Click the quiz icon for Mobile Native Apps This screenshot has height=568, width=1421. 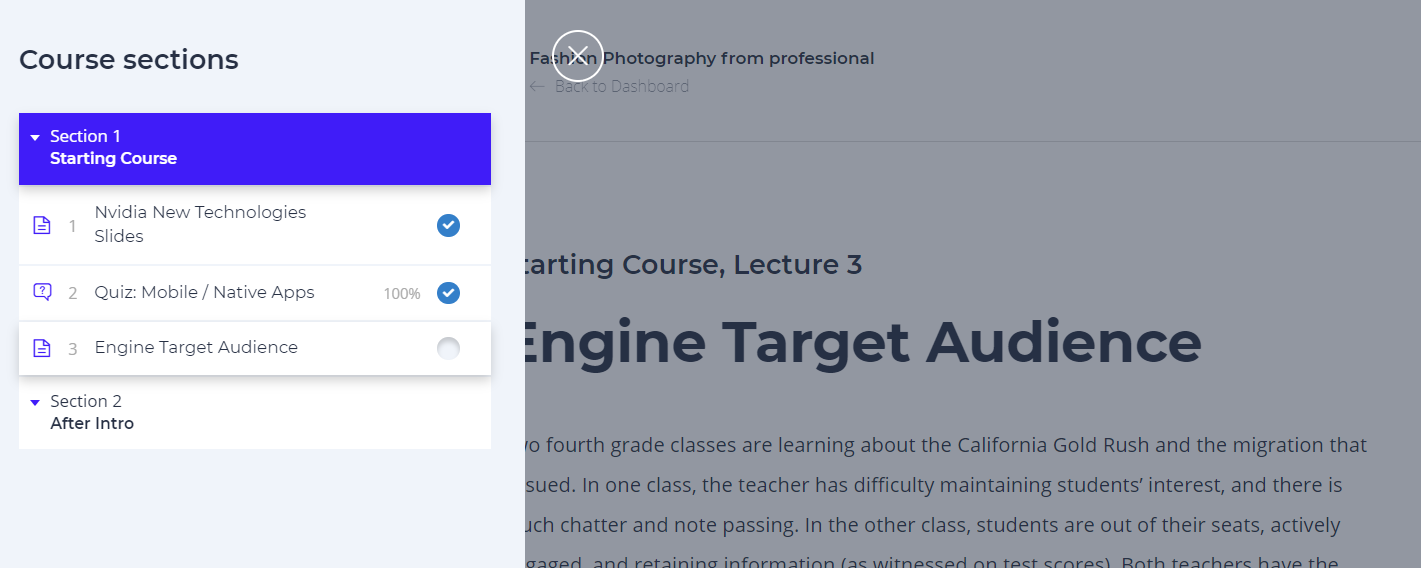point(42,292)
